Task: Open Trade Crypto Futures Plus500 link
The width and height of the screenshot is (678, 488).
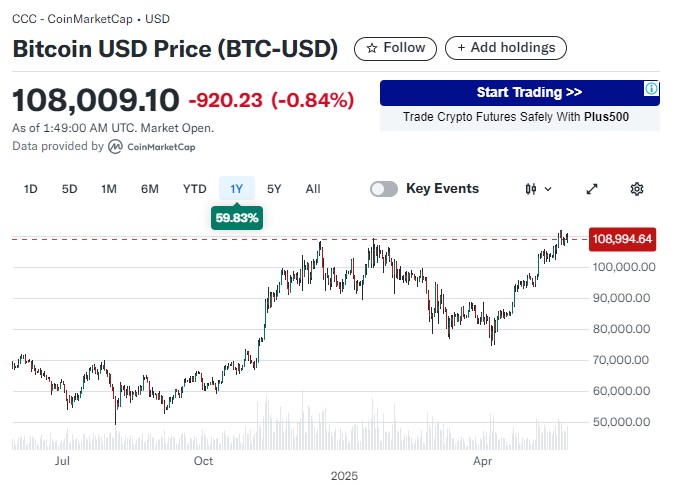Action: coord(519,118)
